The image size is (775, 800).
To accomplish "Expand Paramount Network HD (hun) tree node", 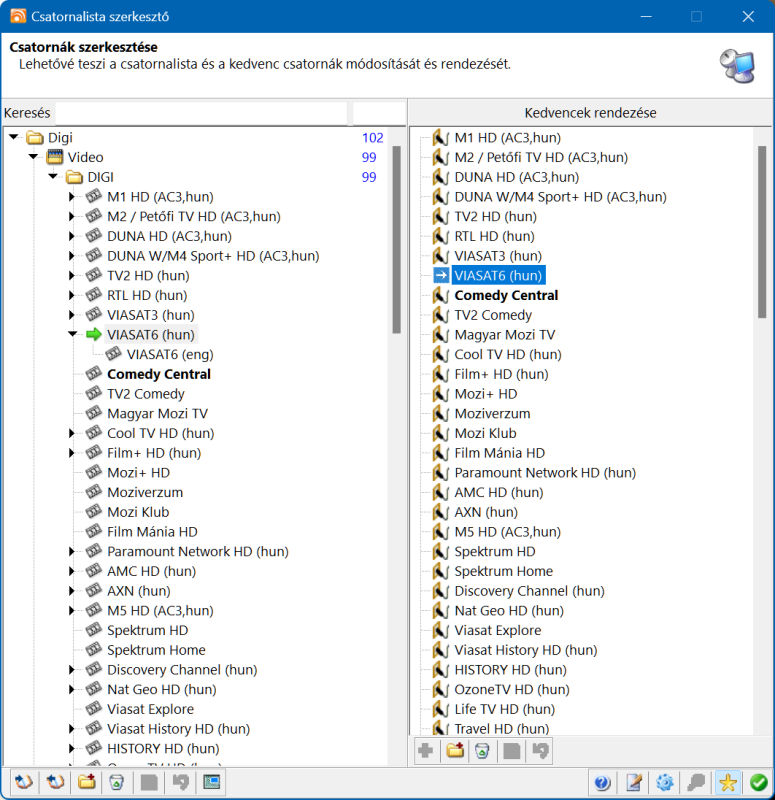I will pyautogui.click(x=72, y=552).
